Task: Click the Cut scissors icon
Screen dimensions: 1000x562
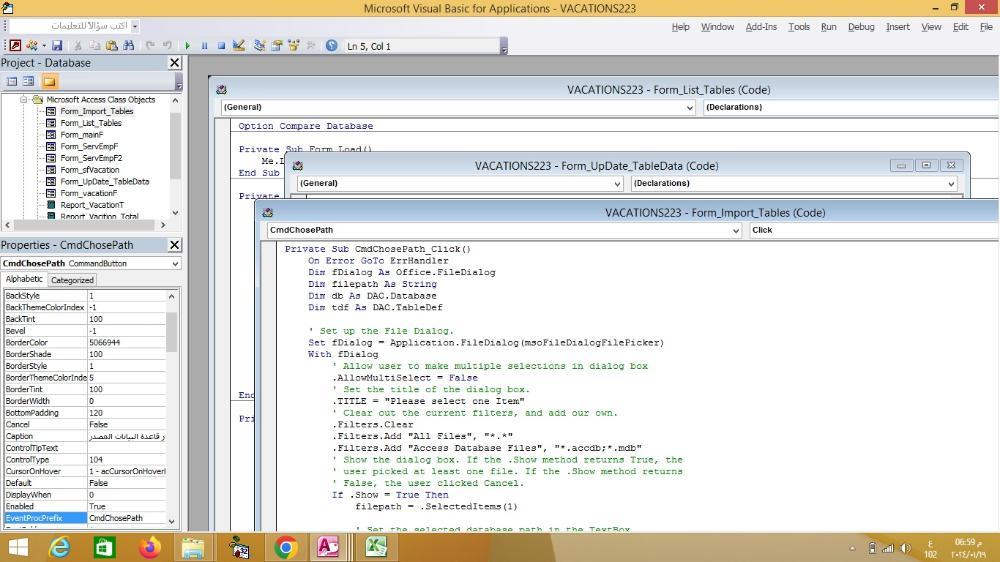Action: coord(78,45)
